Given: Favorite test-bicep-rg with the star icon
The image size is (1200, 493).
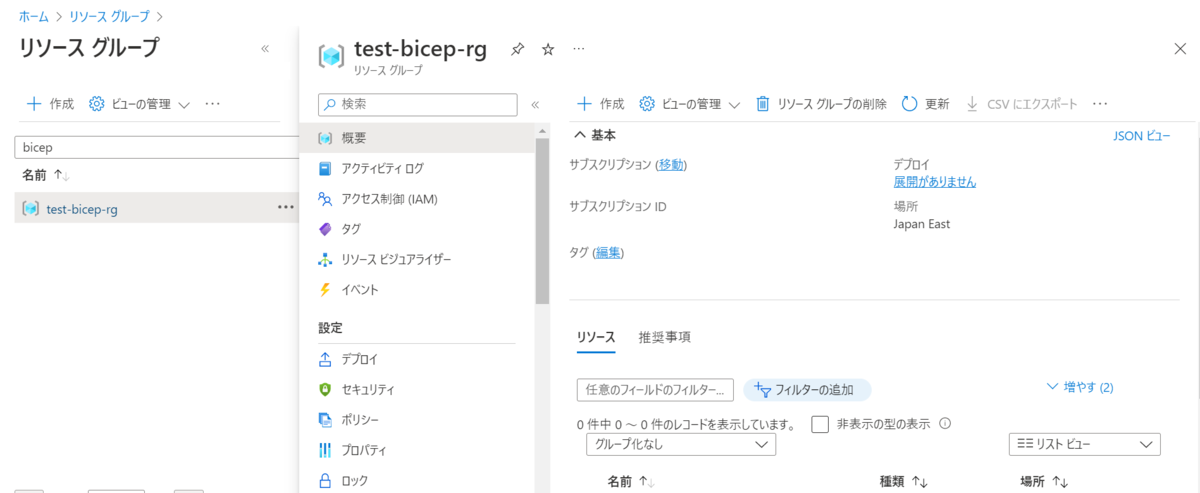Looking at the screenshot, I should click(x=548, y=49).
